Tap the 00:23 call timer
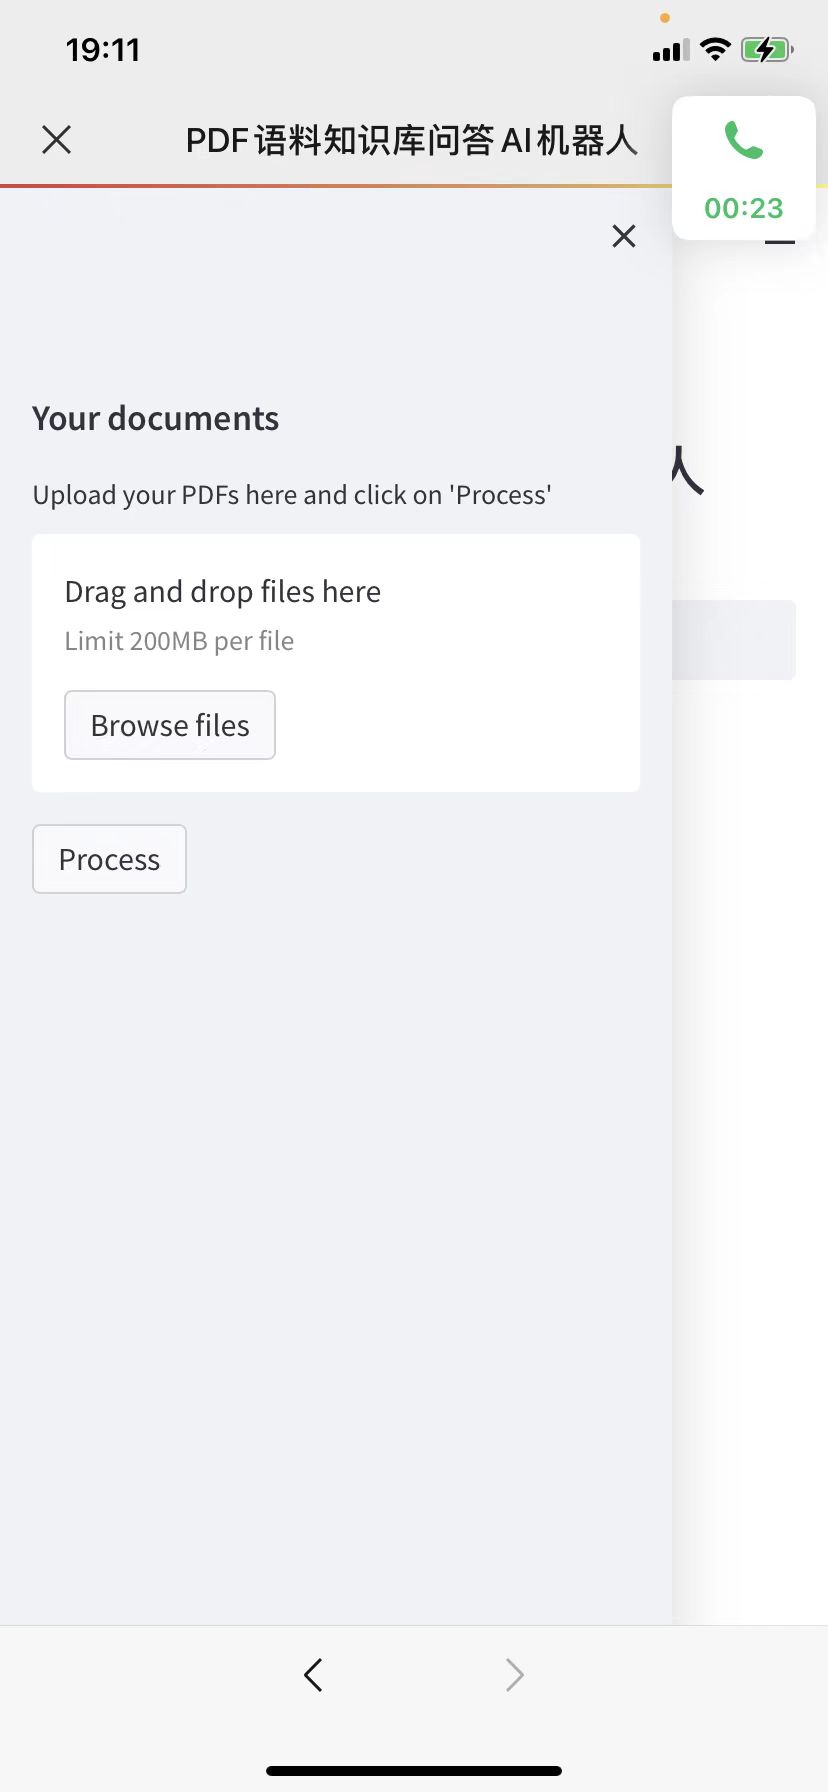 744,208
